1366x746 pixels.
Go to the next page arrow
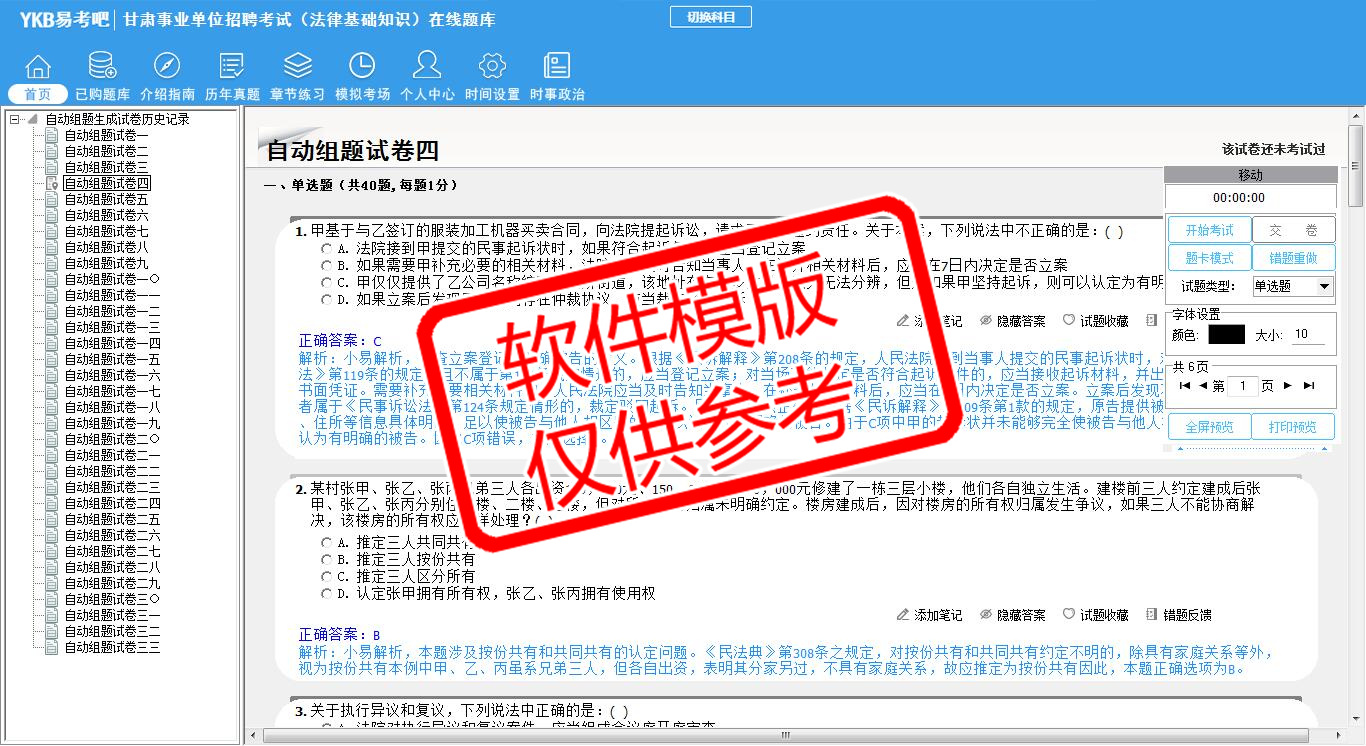point(1288,386)
